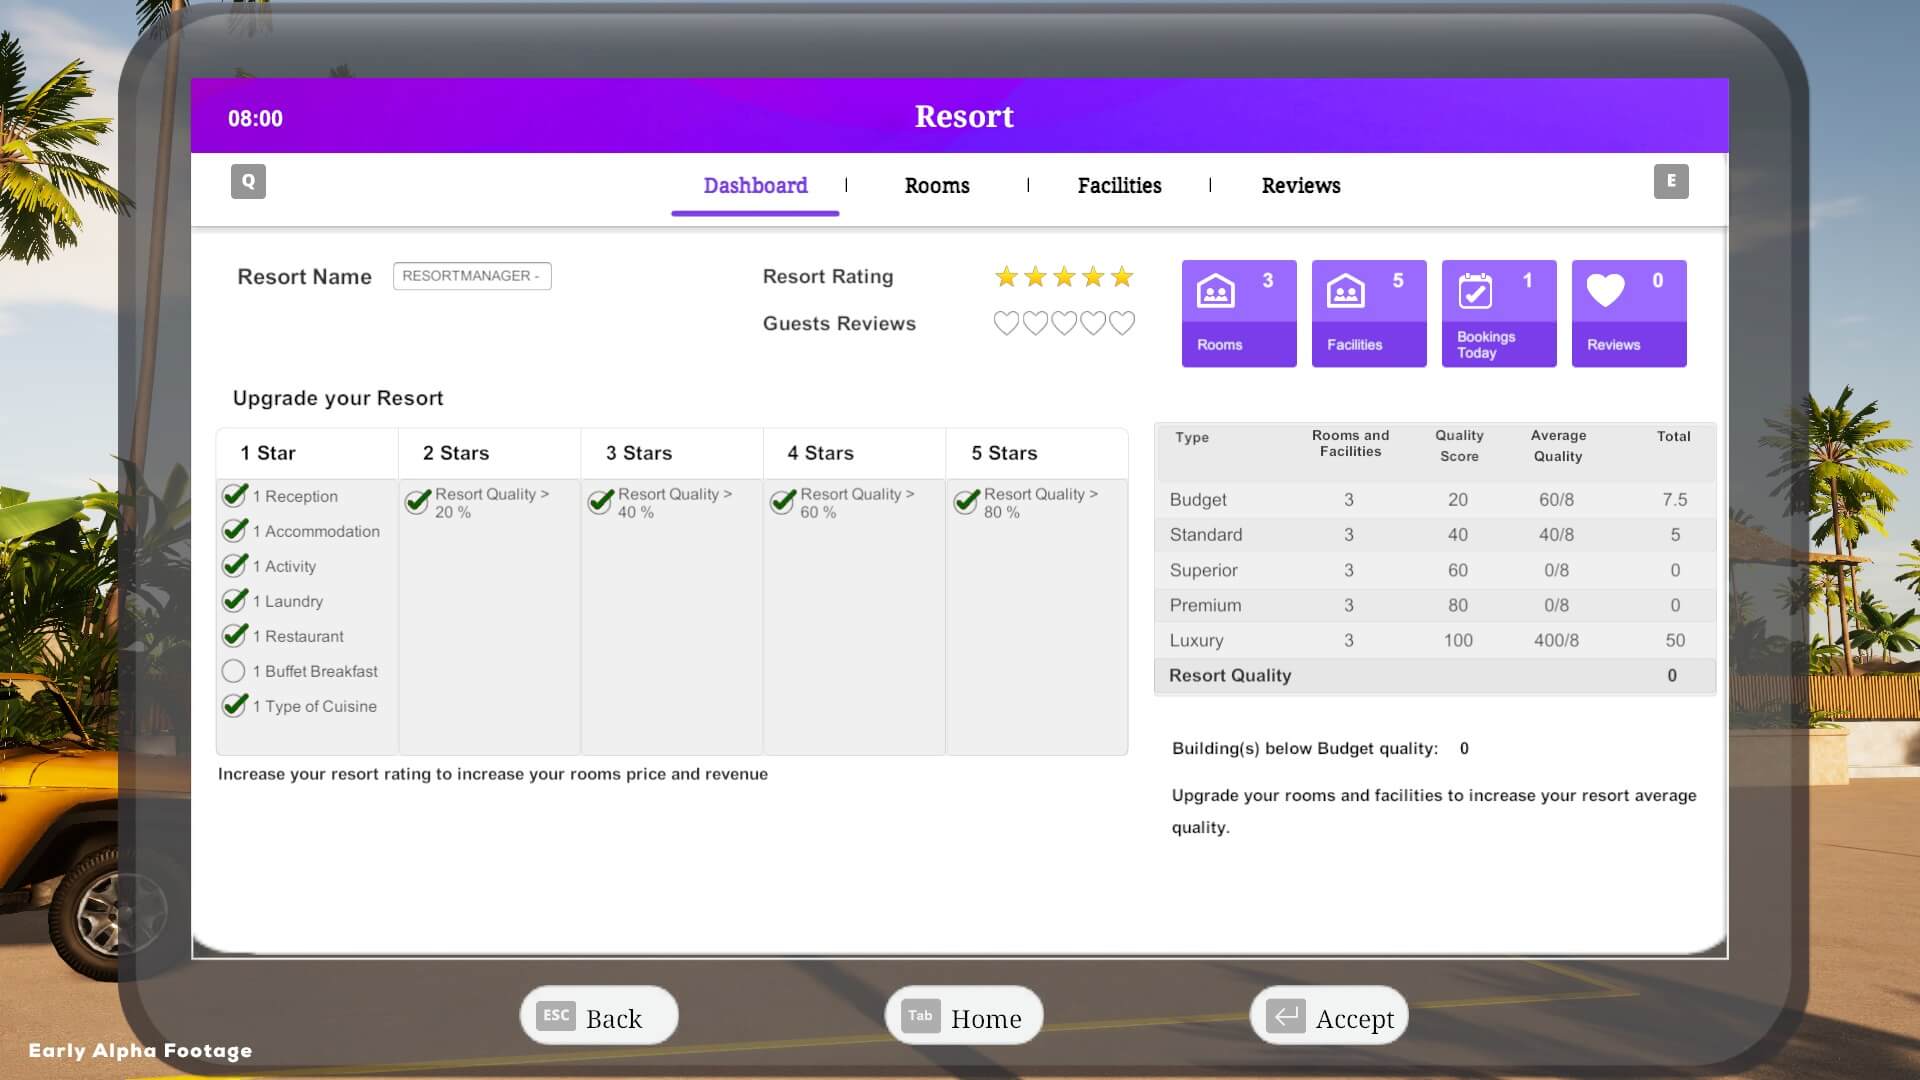Click the checkmark on Resort Quality > 40%
Screen dimensions: 1920x1080
(x=600, y=501)
